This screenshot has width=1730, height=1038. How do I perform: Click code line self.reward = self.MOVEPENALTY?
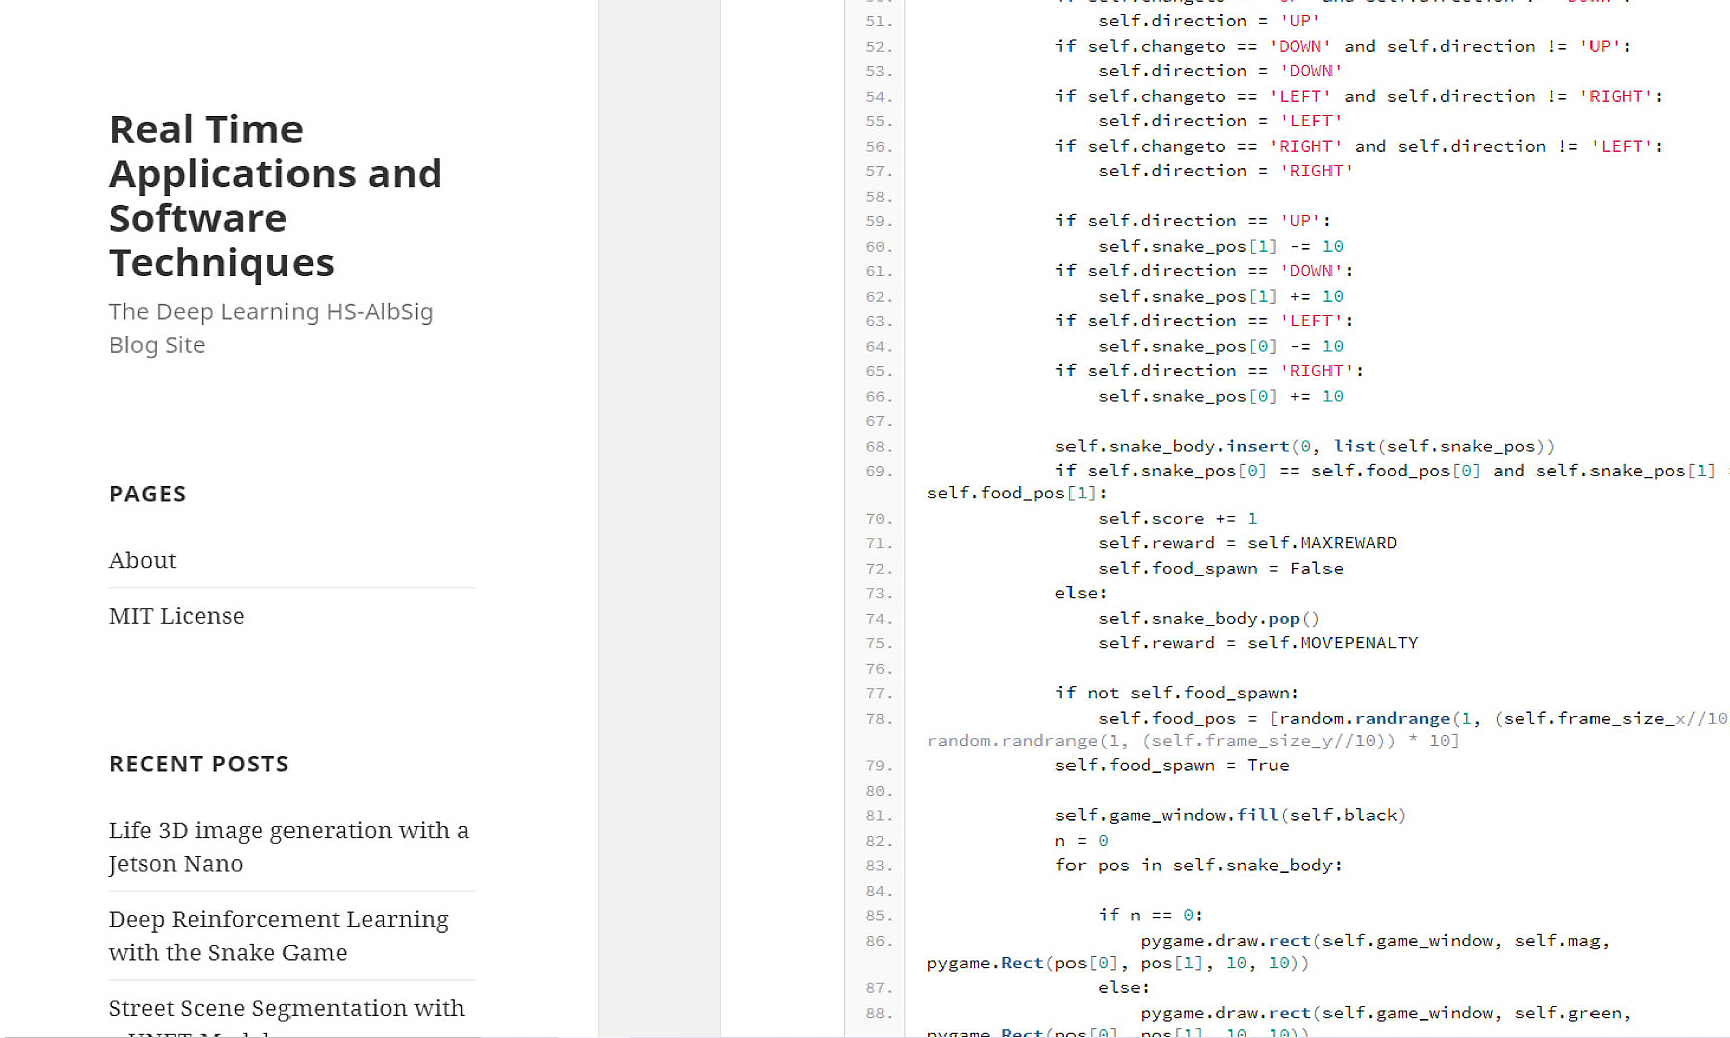click(1258, 643)
